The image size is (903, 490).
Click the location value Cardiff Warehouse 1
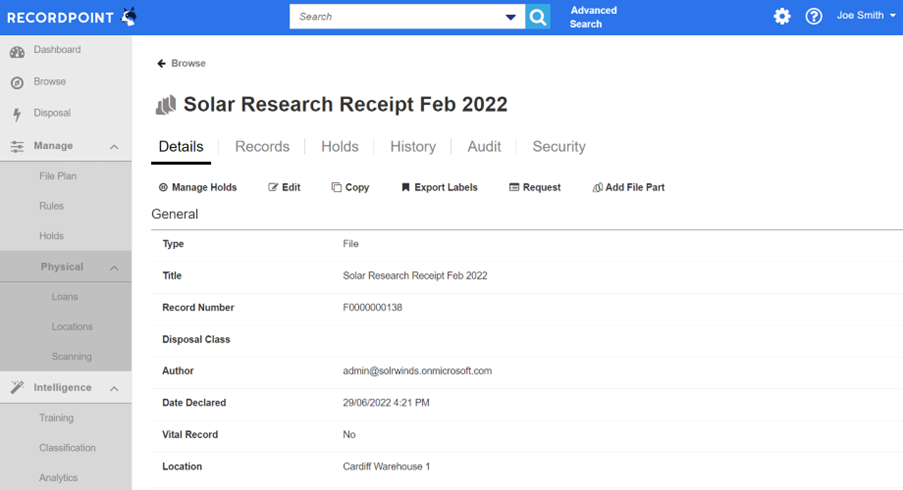click(x=386, y=466)
